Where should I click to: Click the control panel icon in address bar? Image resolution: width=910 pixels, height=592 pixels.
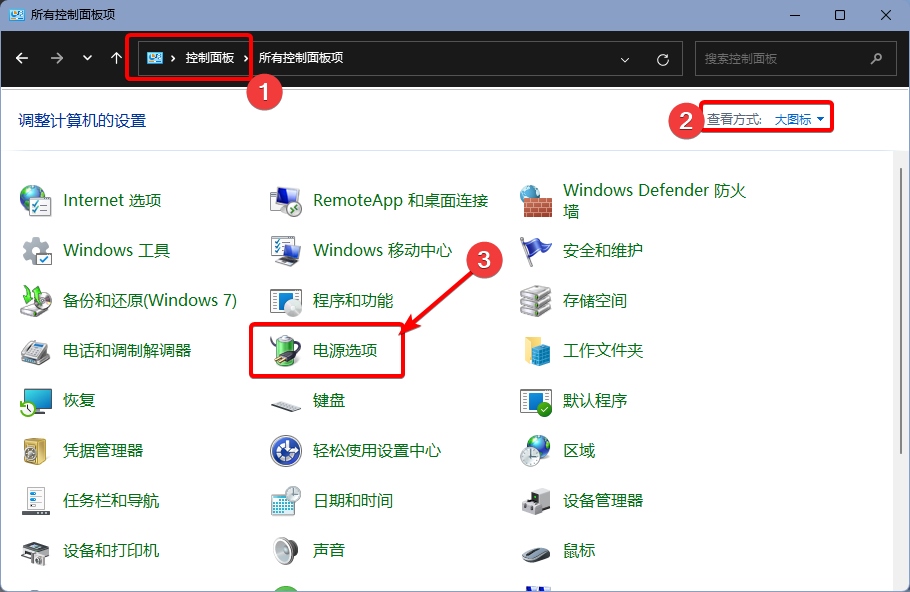click(154, 58)
